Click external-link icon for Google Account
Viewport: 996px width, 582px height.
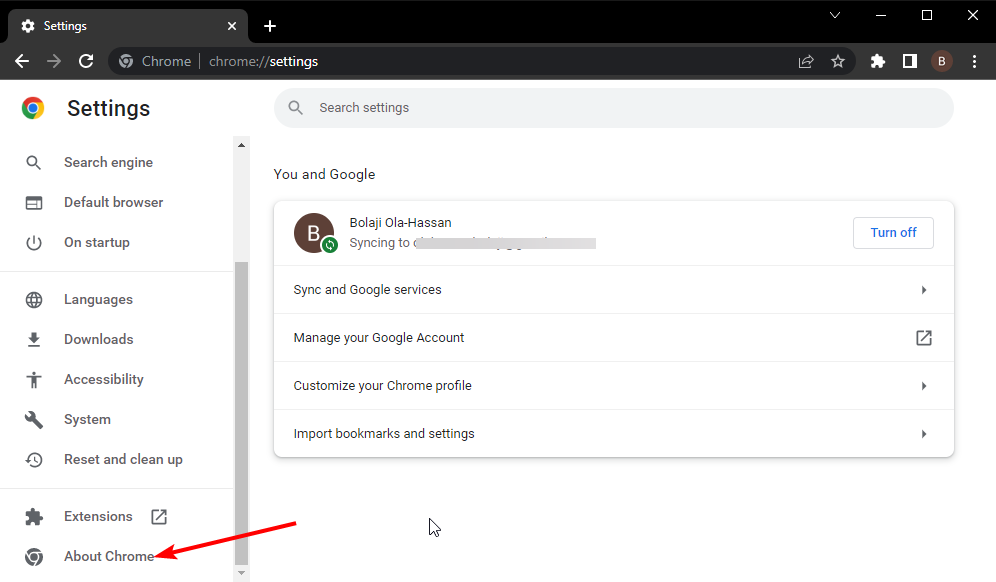tap(924, 338)
